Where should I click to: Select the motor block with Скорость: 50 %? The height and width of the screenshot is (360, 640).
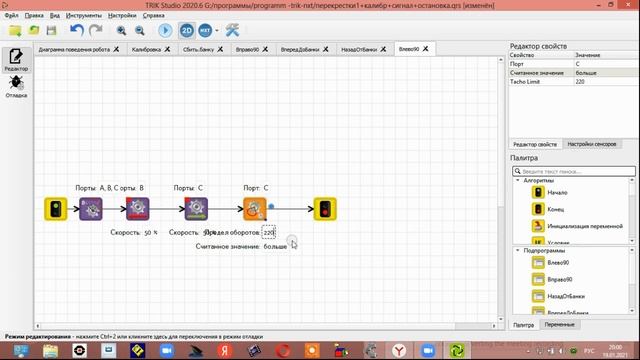(x=138, y=209)
